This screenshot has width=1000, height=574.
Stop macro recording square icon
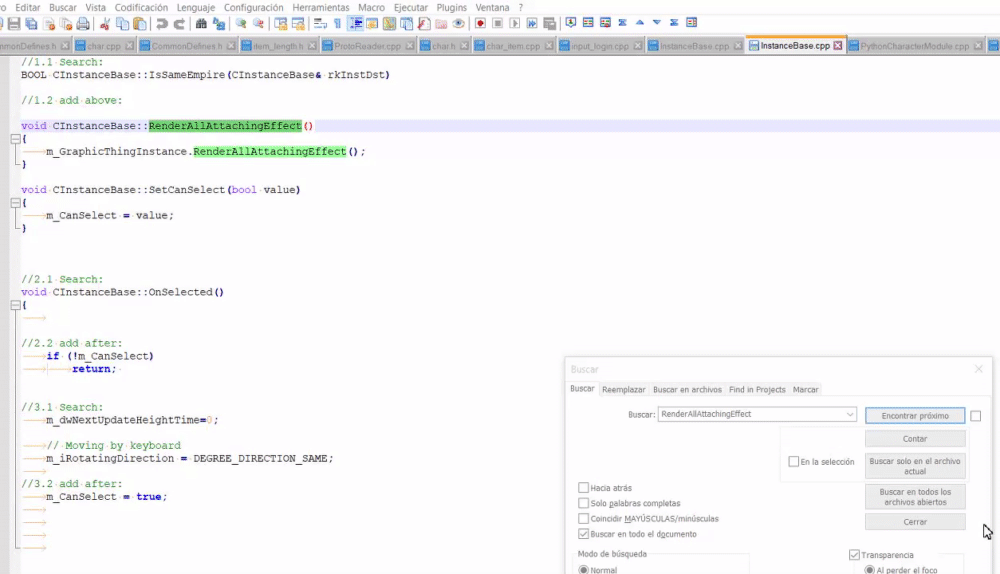pyautogui.click(x=497, y=24)
